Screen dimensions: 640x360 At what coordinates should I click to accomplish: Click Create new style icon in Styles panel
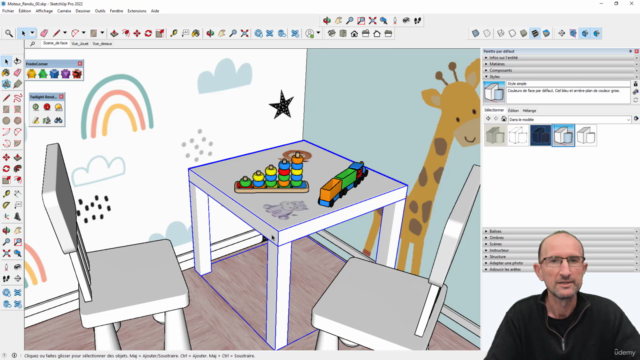(635, 92)
